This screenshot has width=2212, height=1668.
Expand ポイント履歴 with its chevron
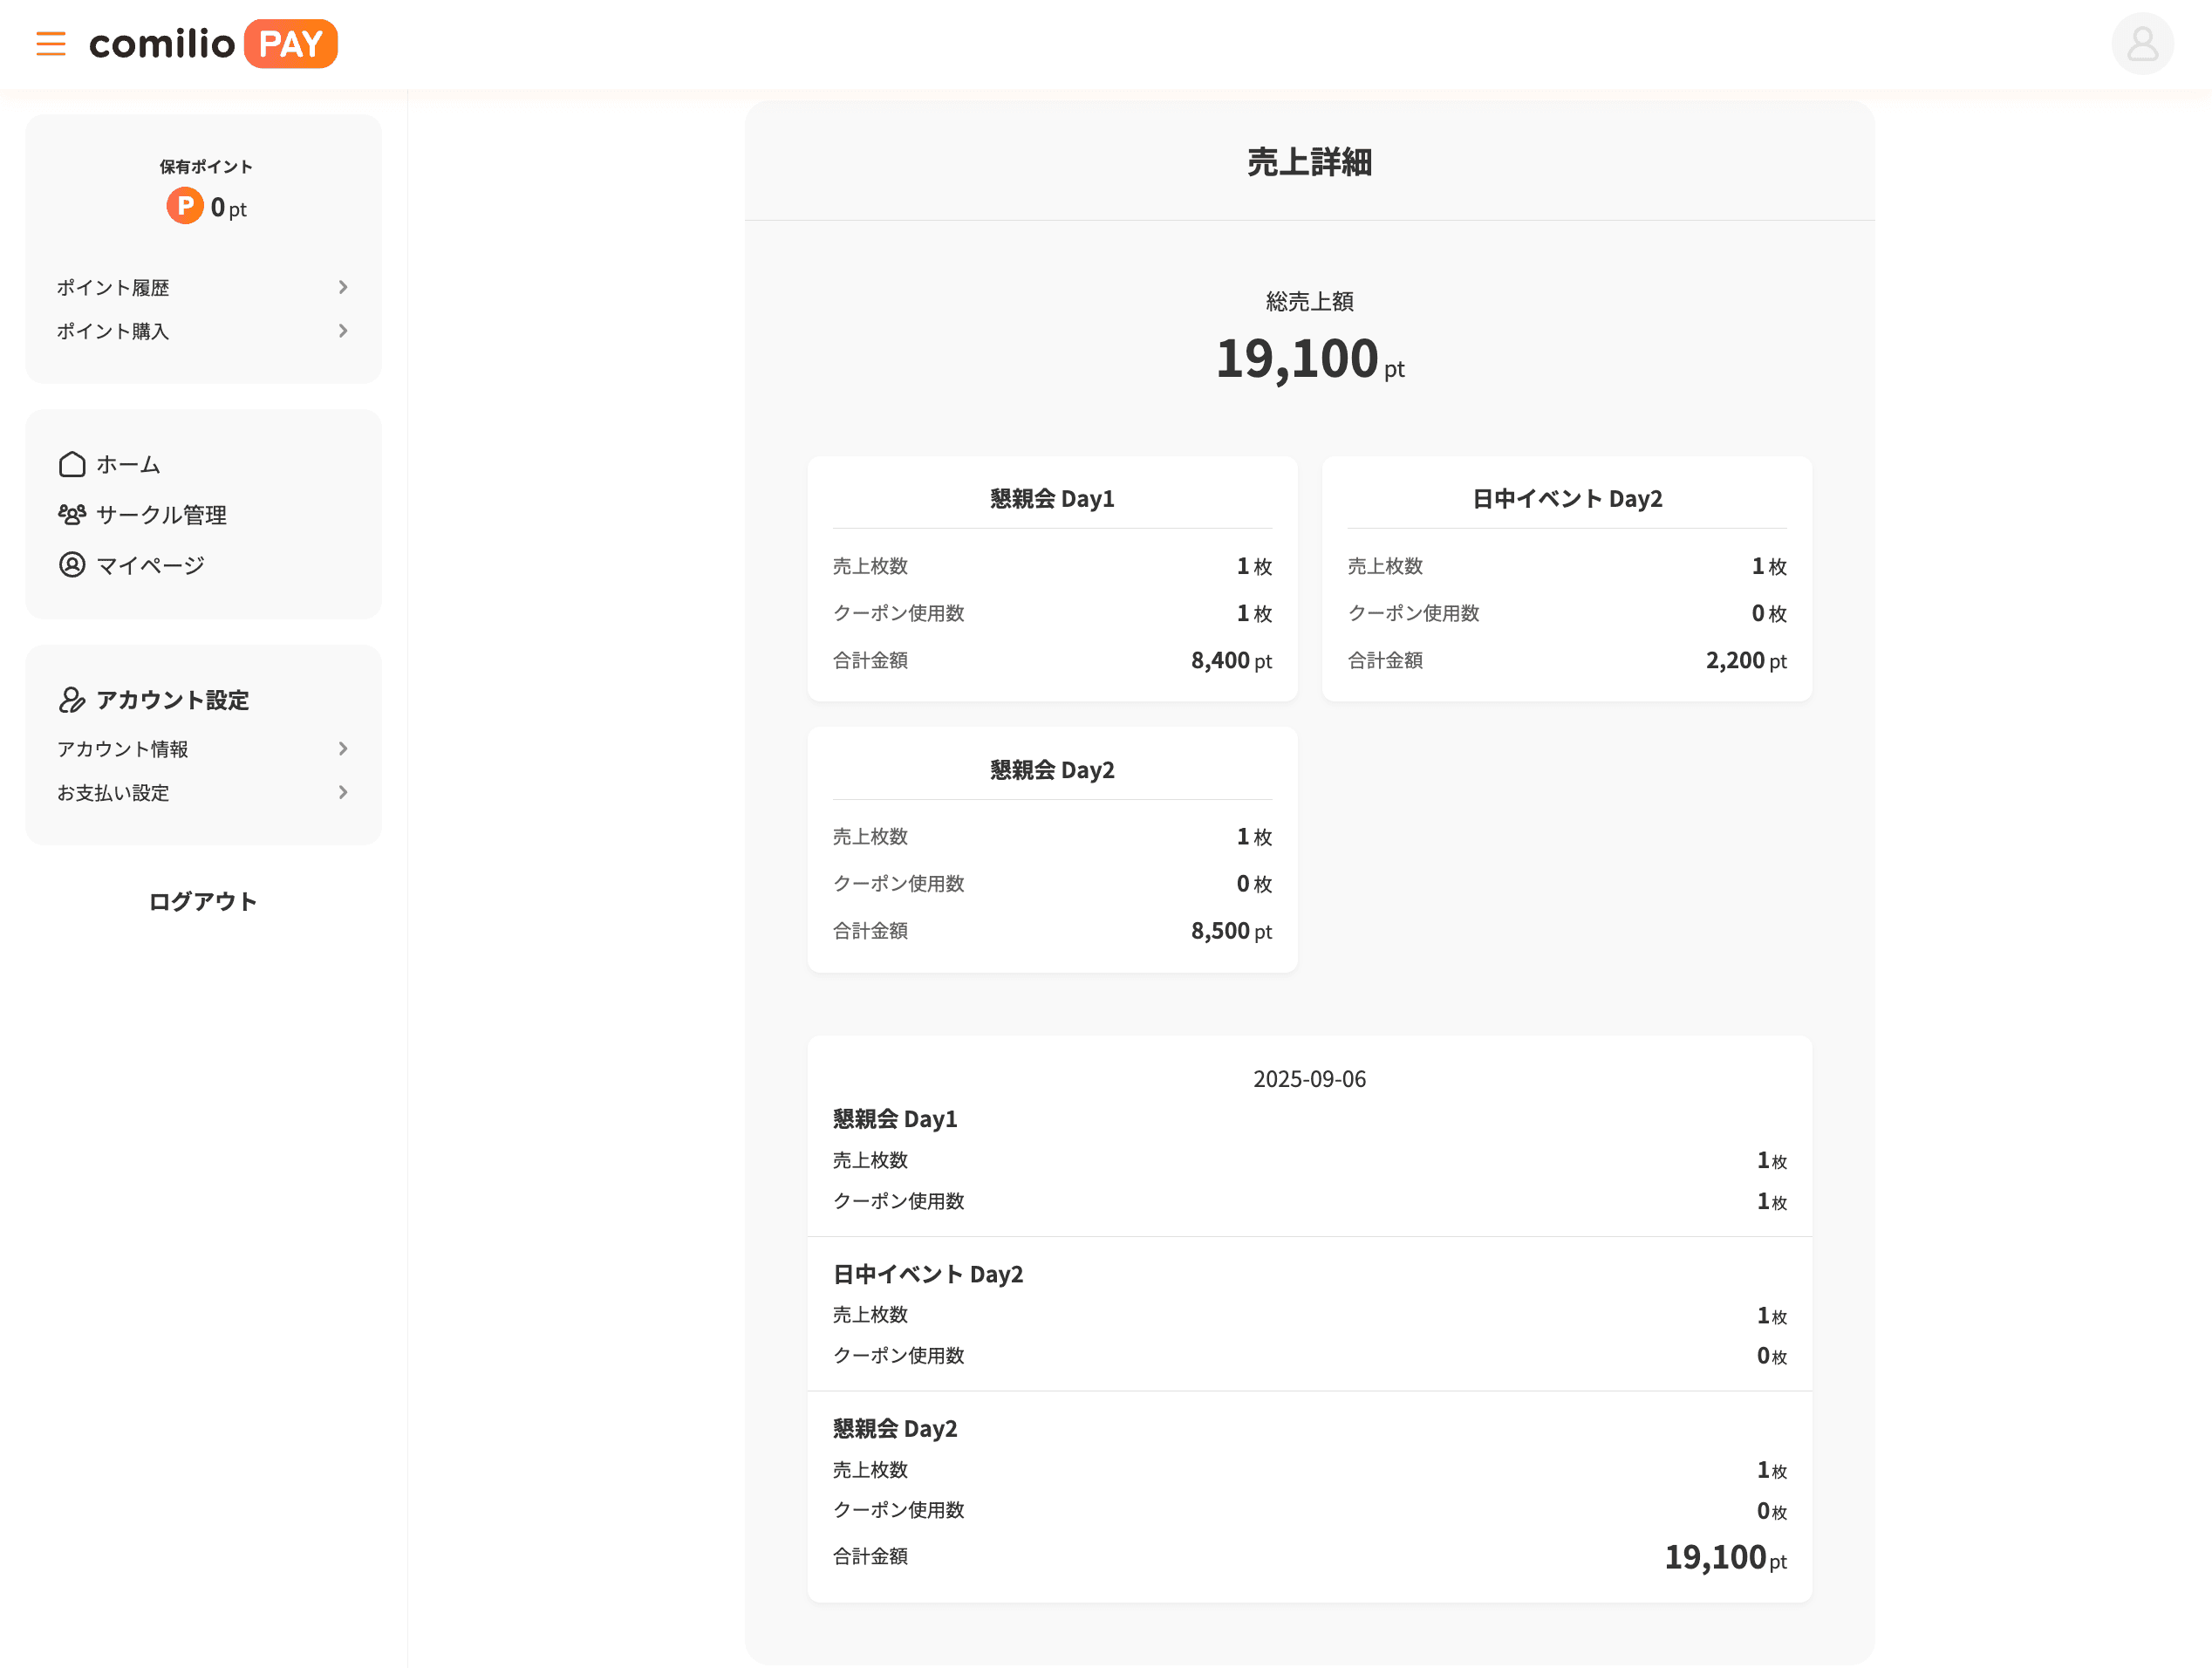pyautogui.click(x=343, y=287)
